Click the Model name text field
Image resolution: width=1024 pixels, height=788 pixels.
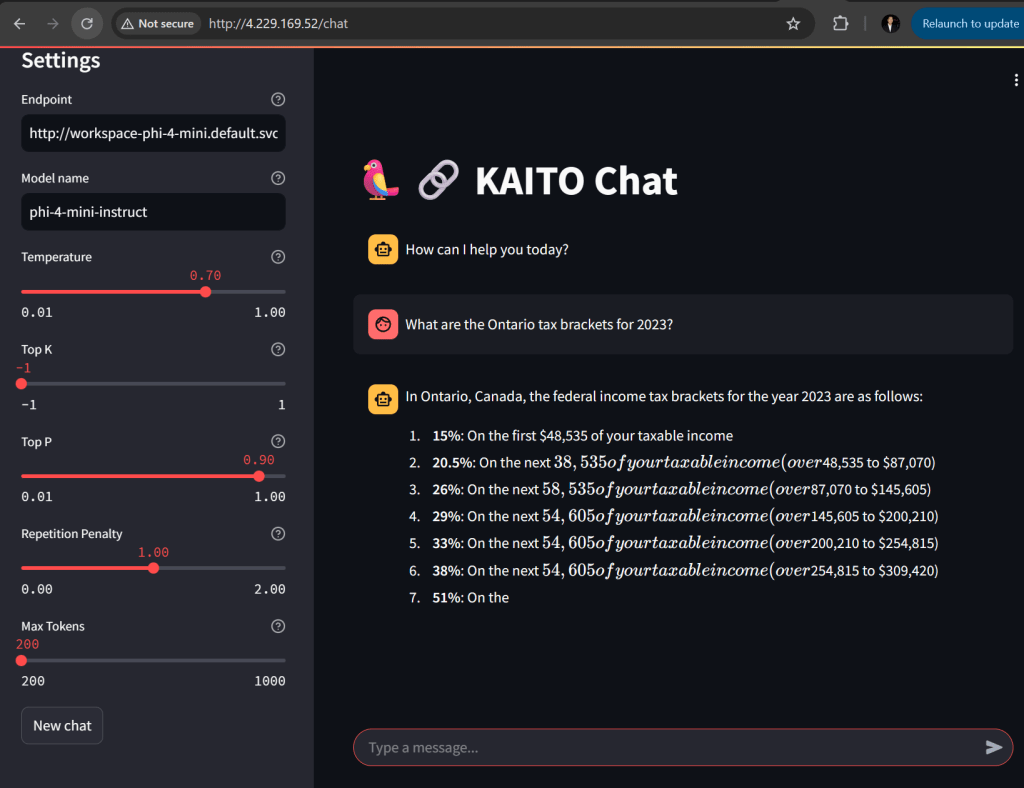coord(153,212)
